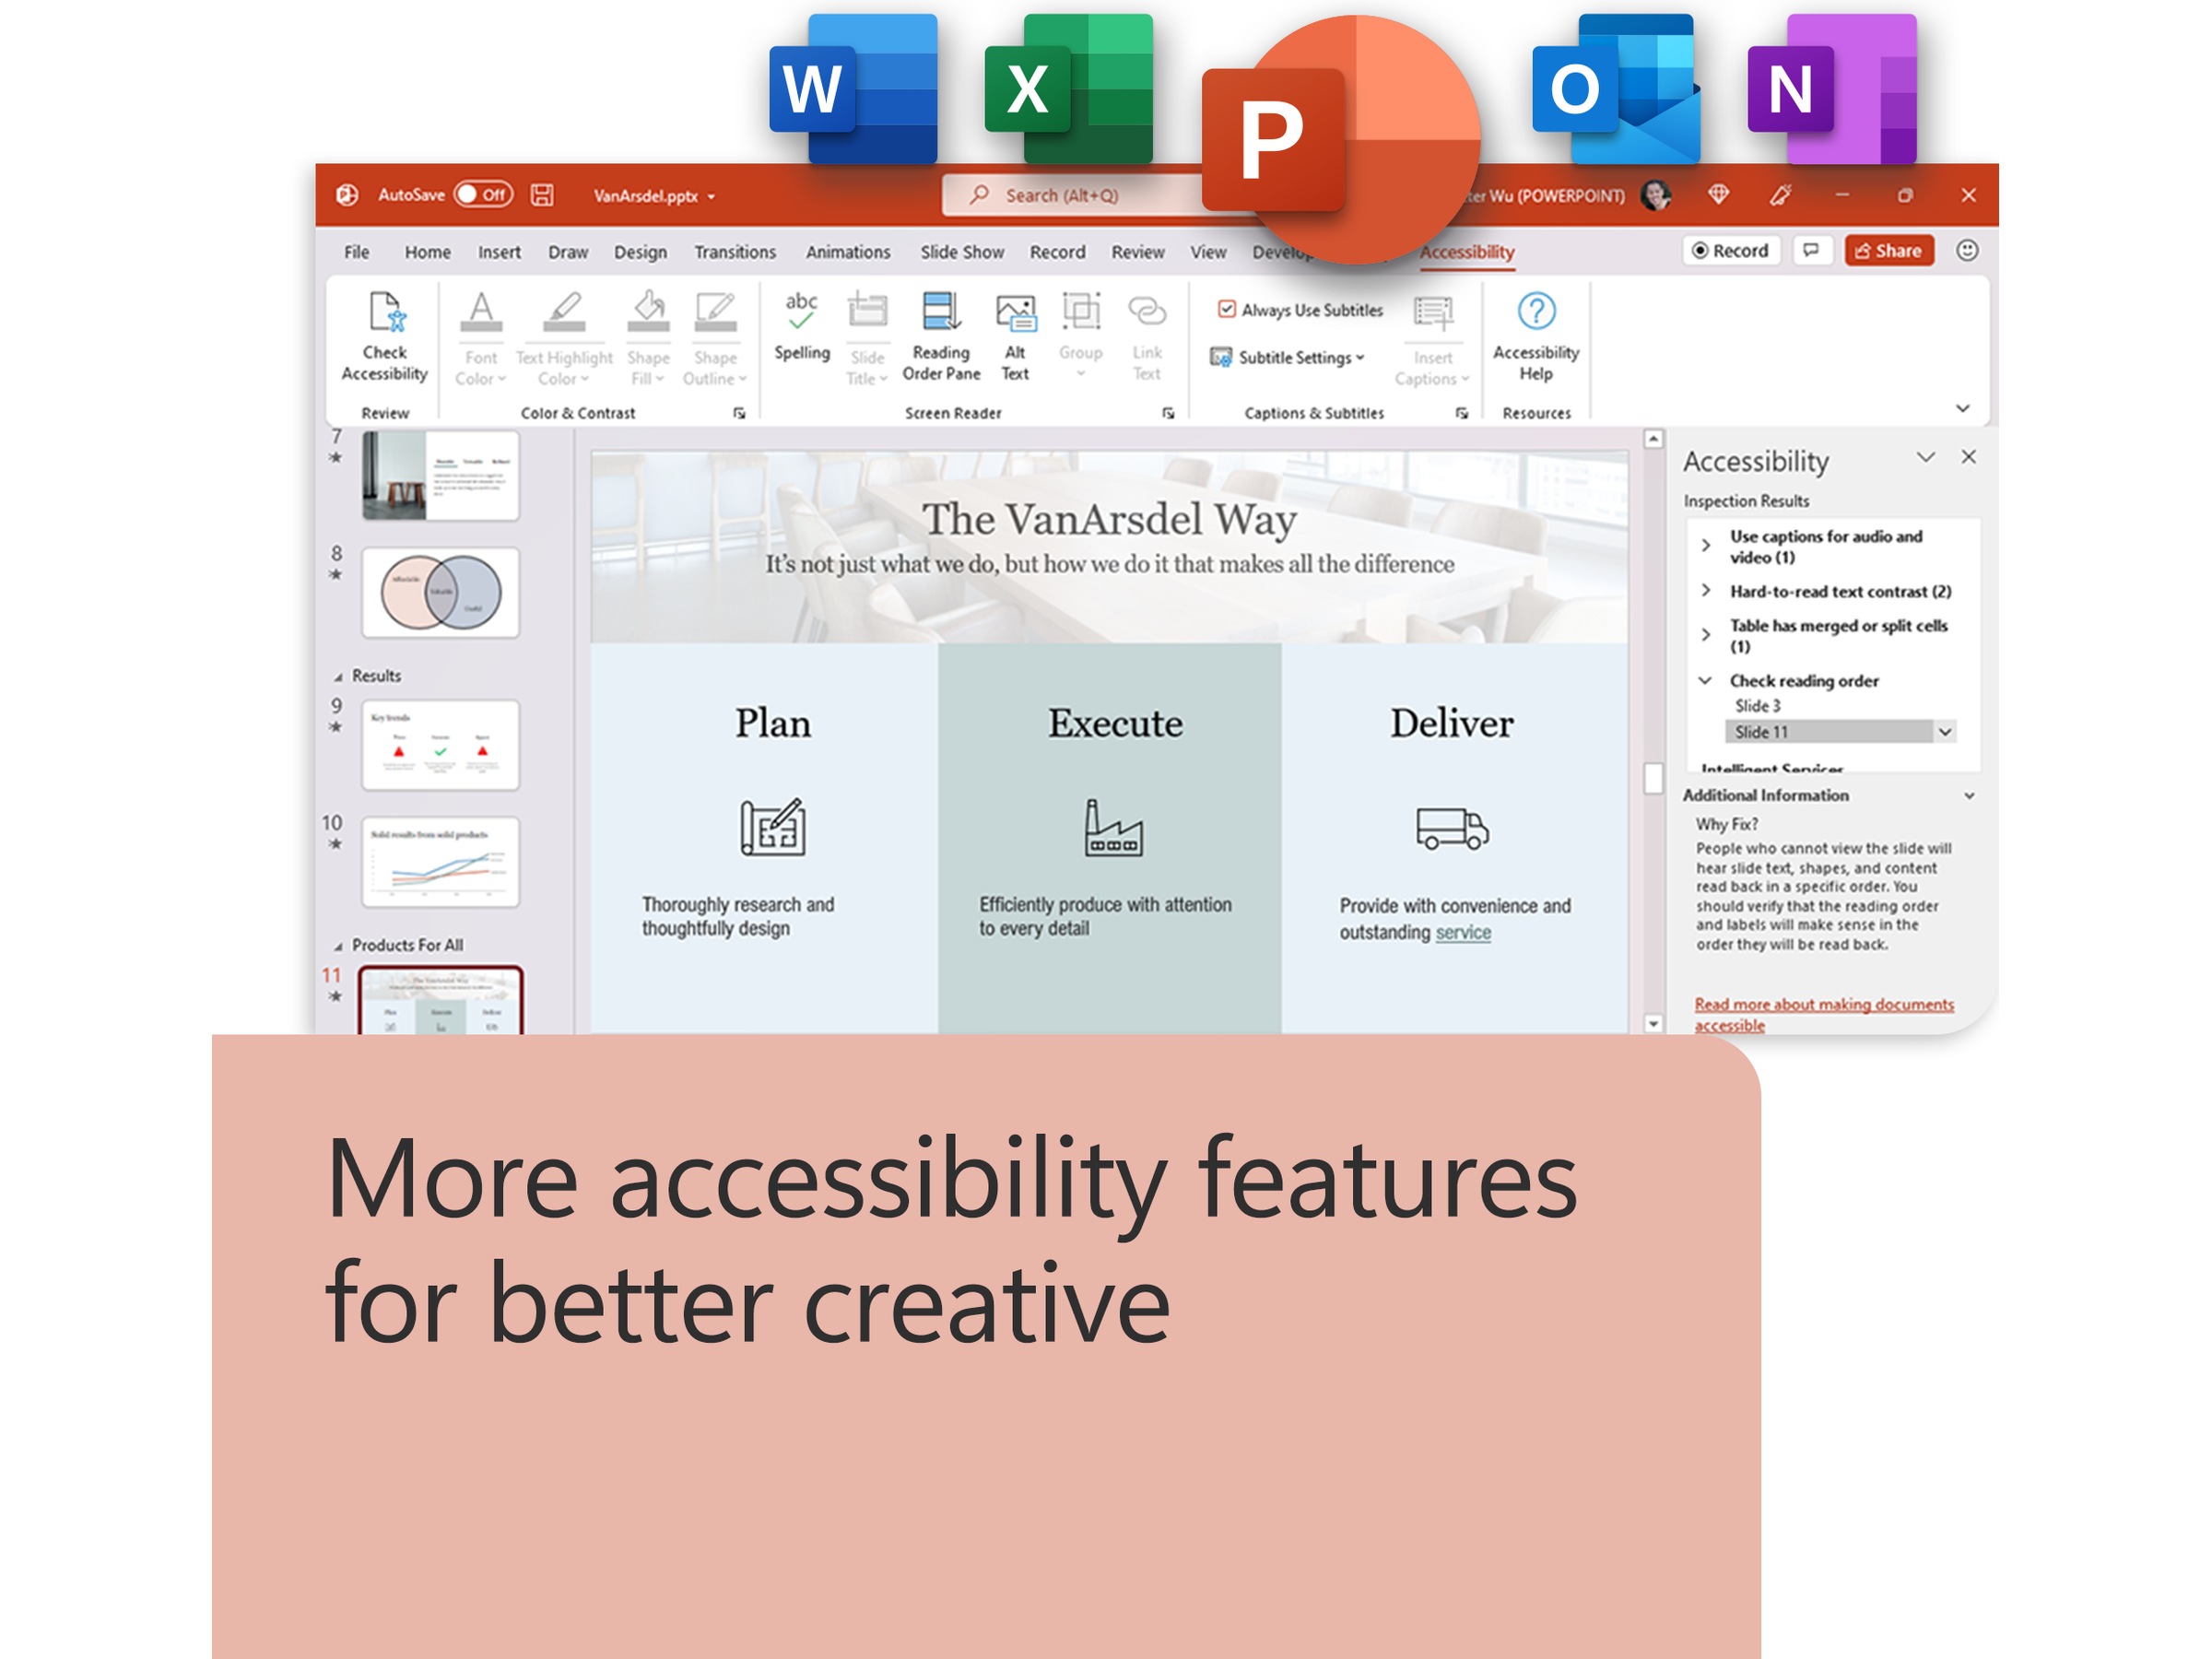The image size is (2212, 1659).
Task: Open the Transitions ribbon tab
Action: [735, 252]
